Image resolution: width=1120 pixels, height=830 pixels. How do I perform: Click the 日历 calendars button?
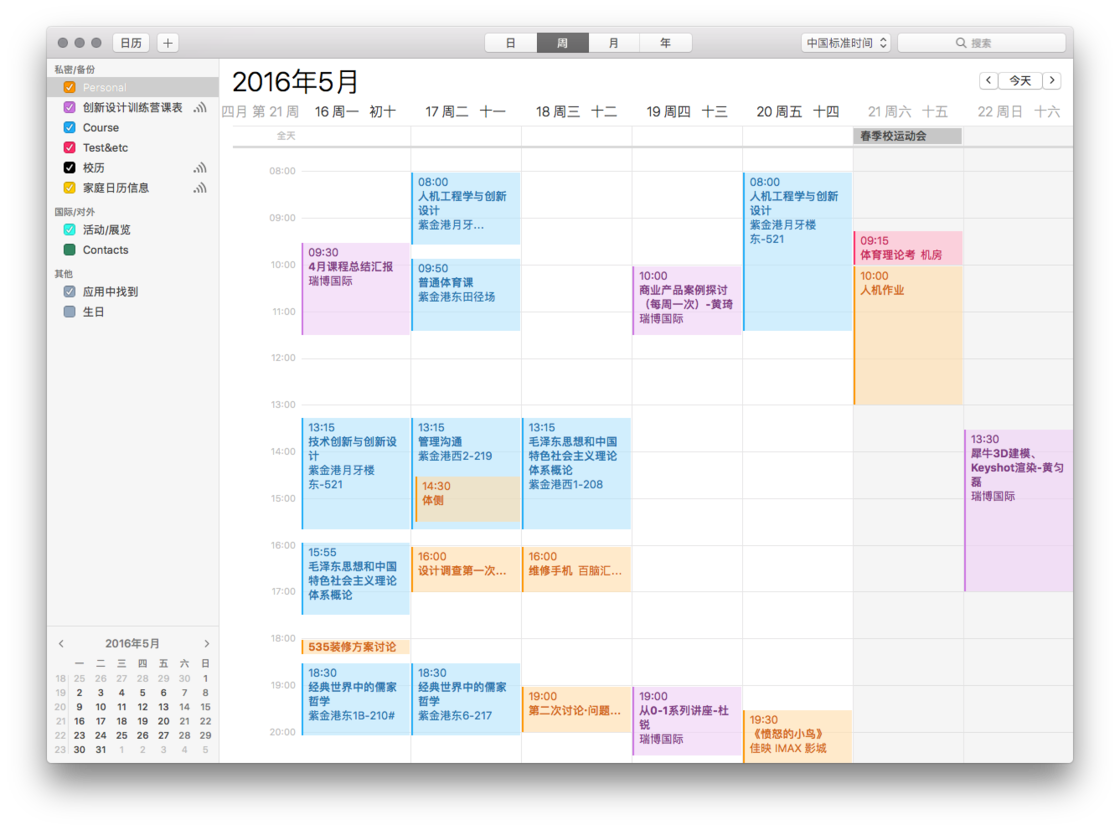pos(131,43)
